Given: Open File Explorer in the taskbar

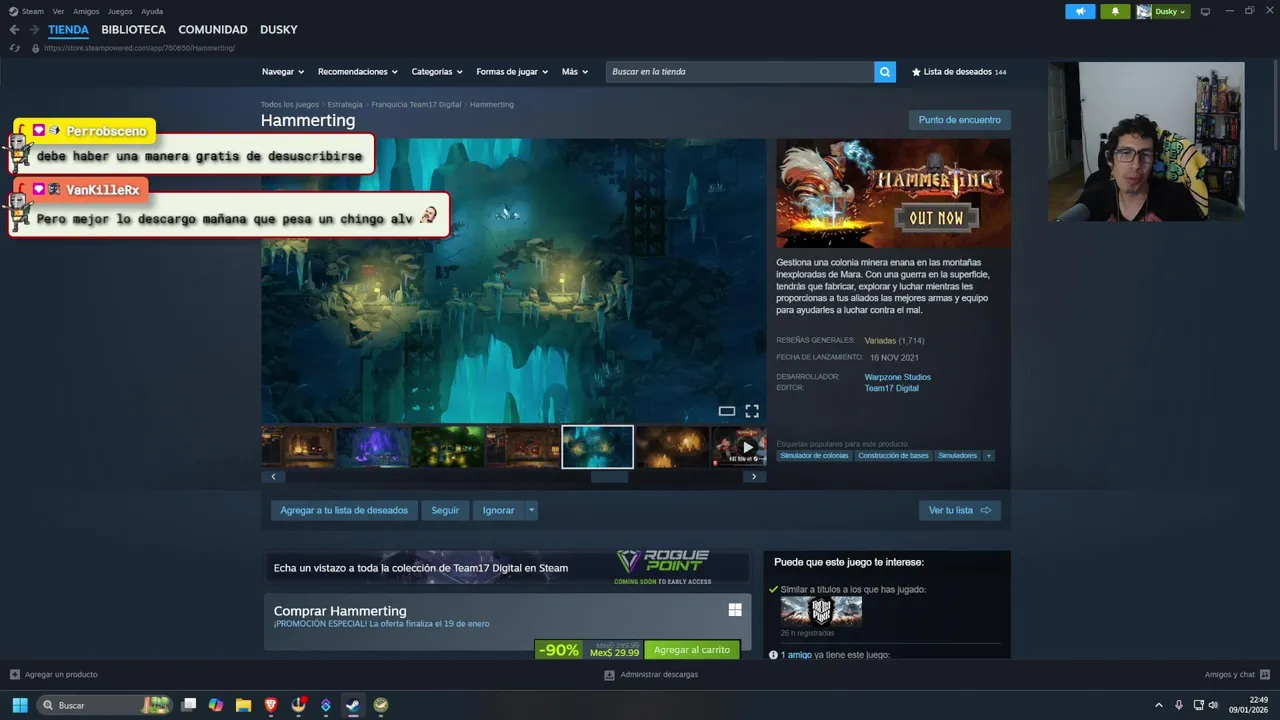Looking at the screenshot, I should click(x=243, y=705).
